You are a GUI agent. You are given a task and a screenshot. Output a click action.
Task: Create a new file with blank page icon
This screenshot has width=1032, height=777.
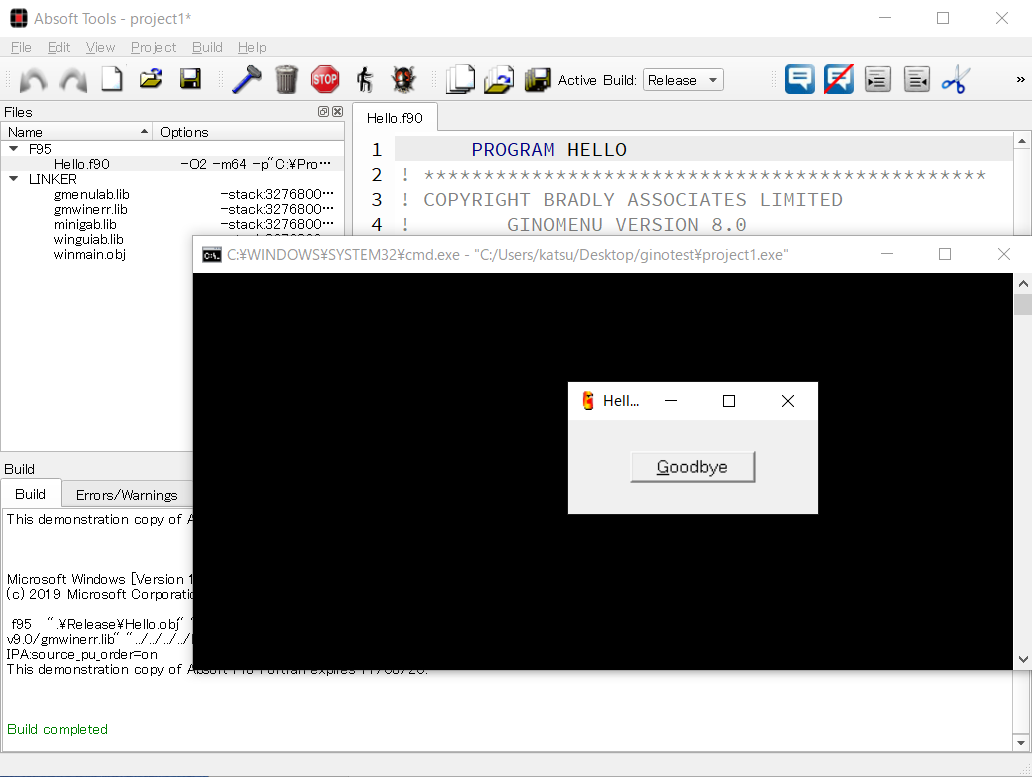112,79
